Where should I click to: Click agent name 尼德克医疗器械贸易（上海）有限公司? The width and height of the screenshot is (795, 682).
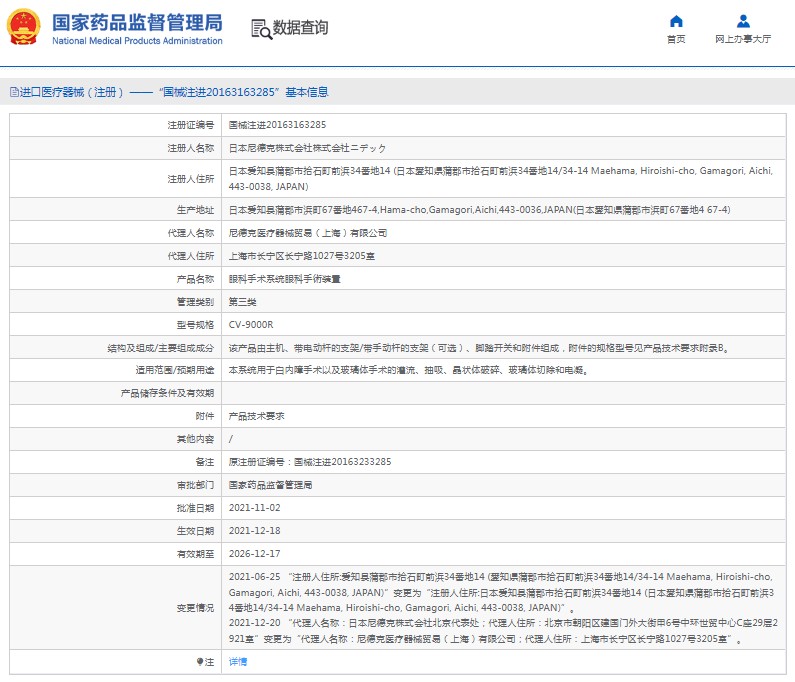(307, 233)
